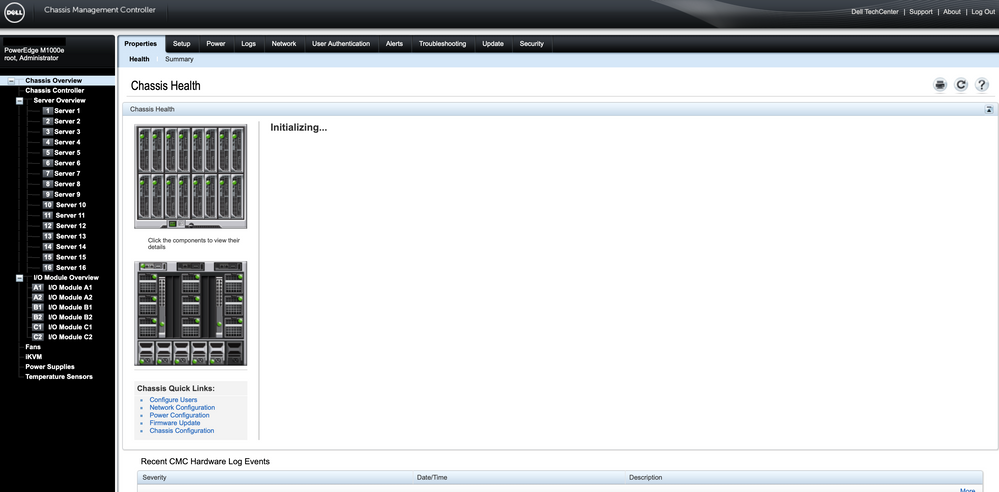The height and width of the screenshot is (492, 999).
Task: Open the Network Configuration quick link
Action: [x=182, y=408]
